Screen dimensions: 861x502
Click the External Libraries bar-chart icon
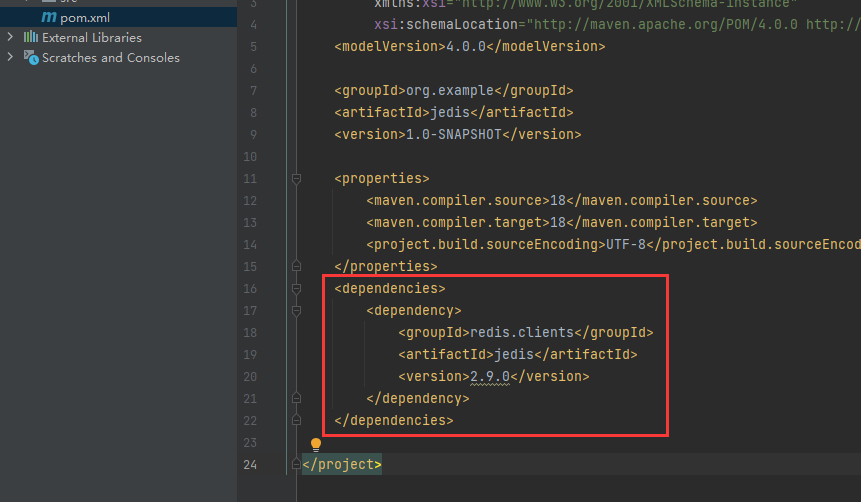click(30, 37)
